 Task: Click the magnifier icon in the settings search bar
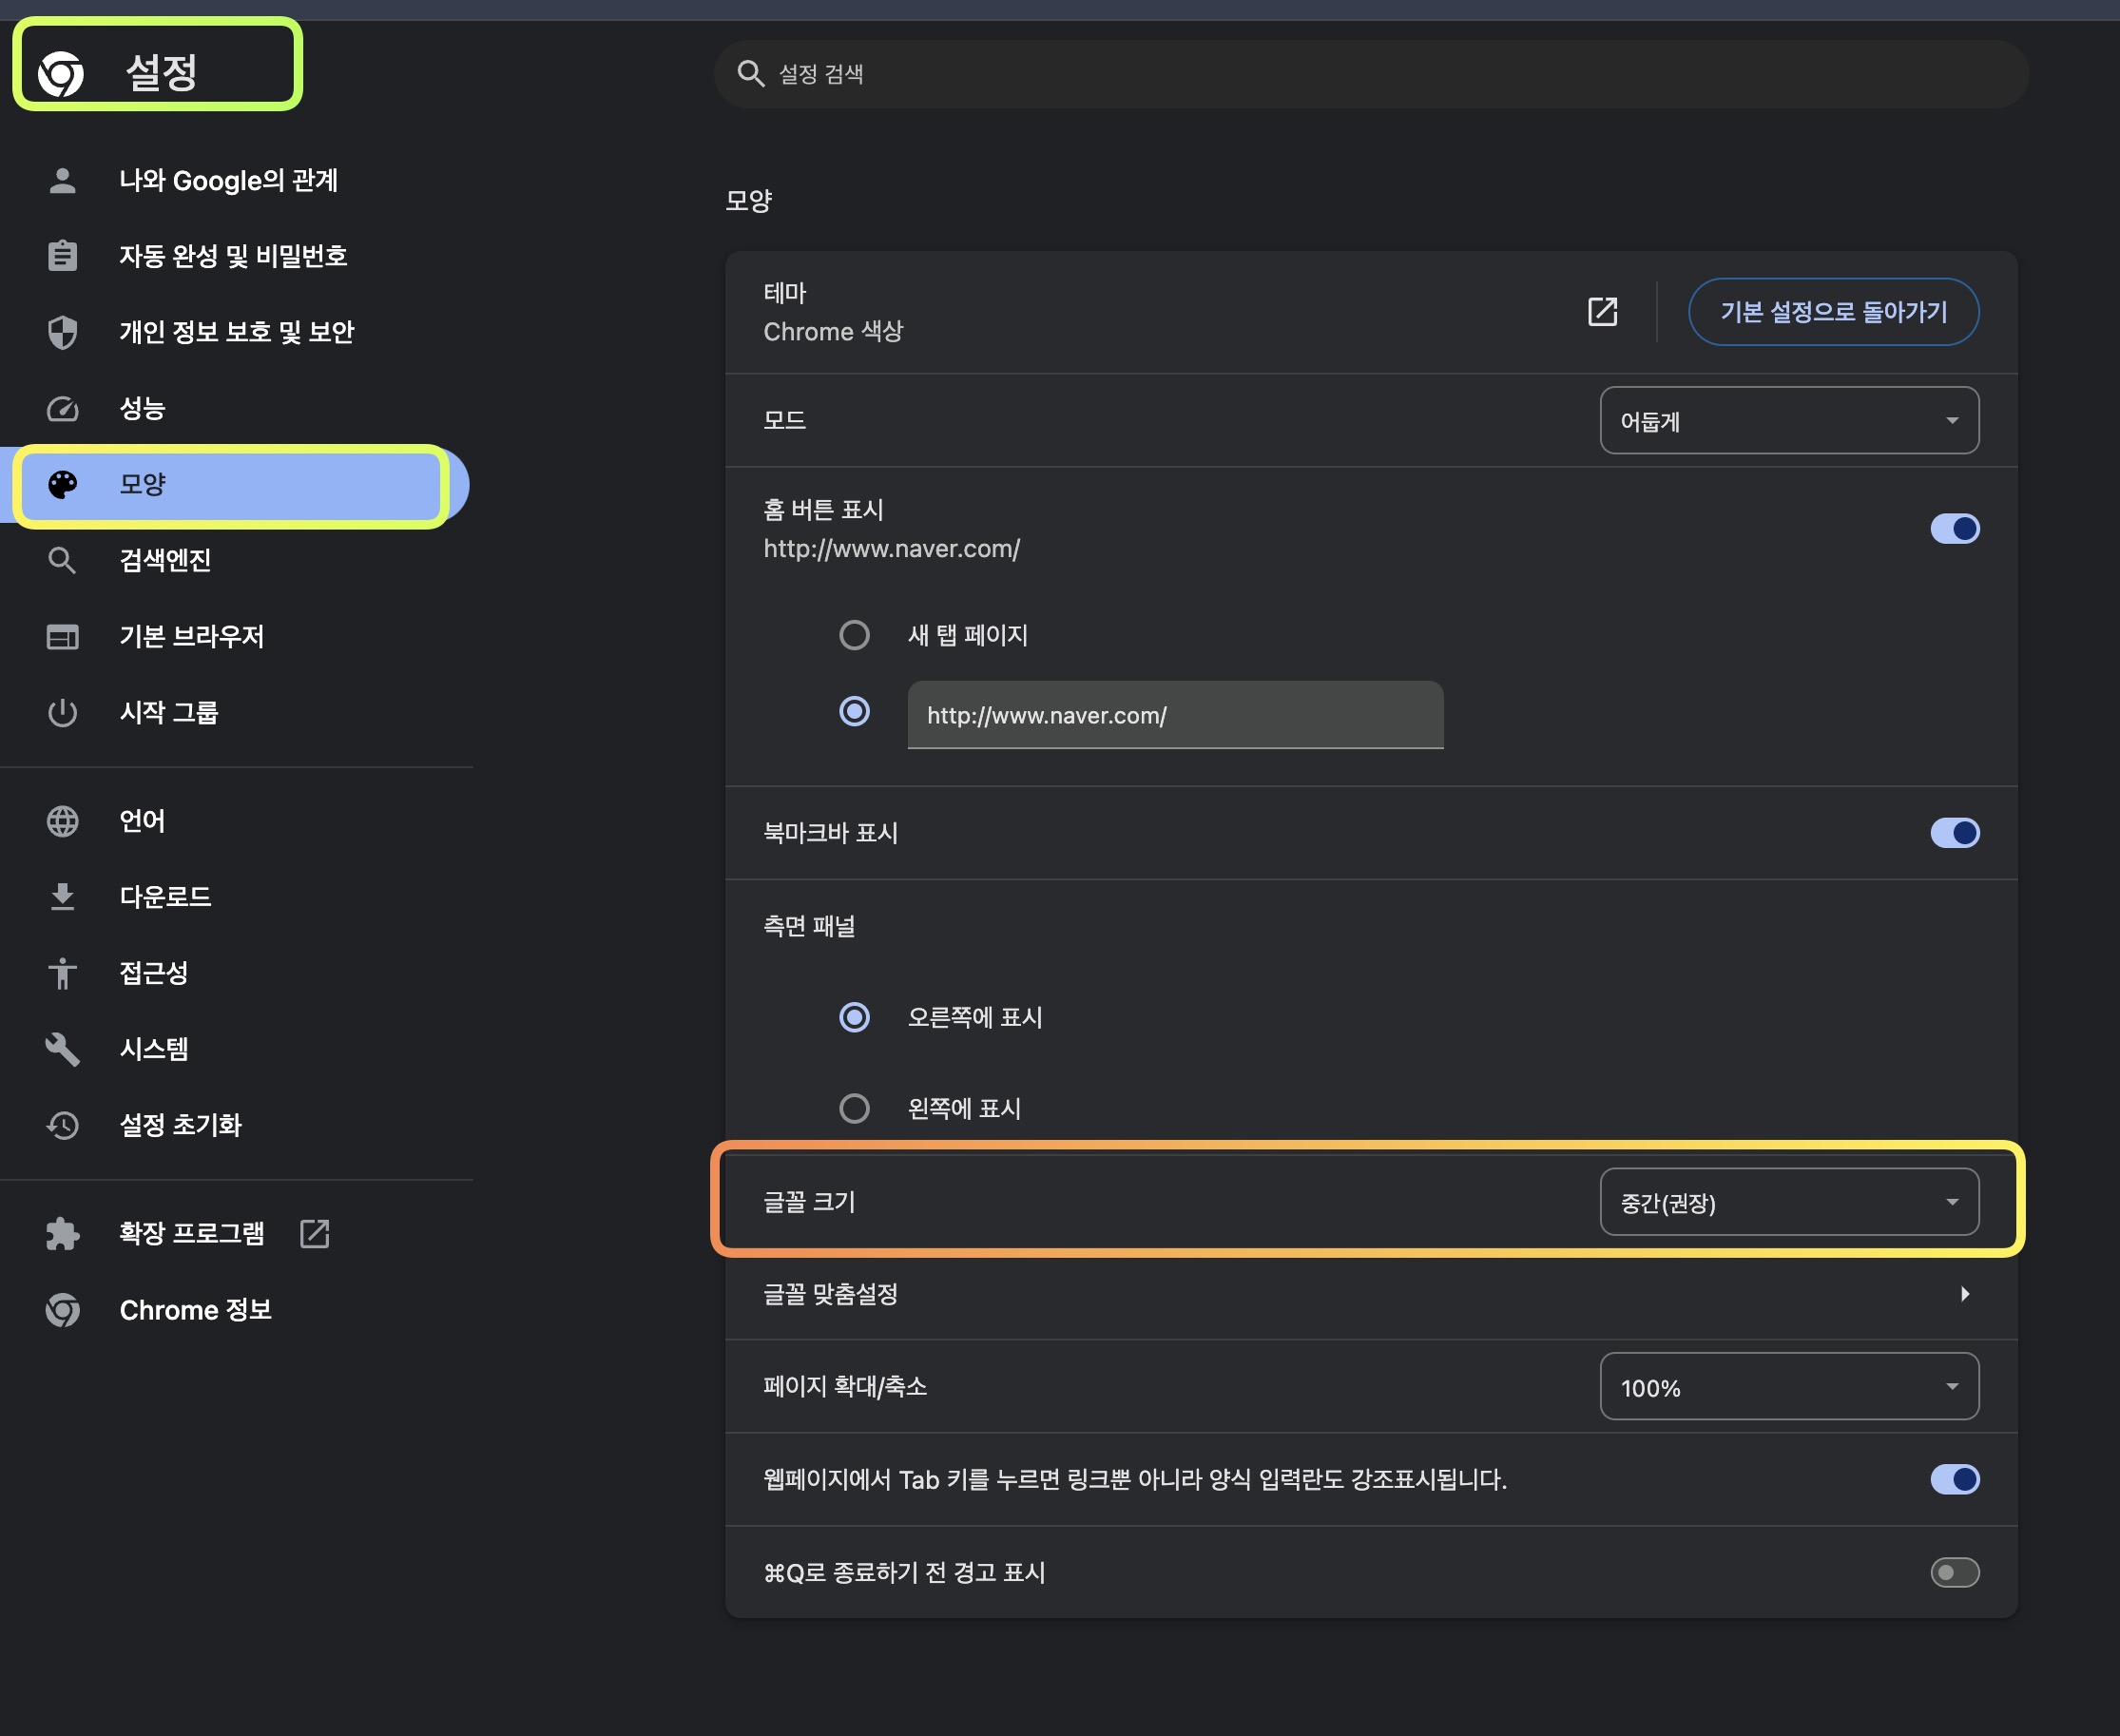click(750, 73)
